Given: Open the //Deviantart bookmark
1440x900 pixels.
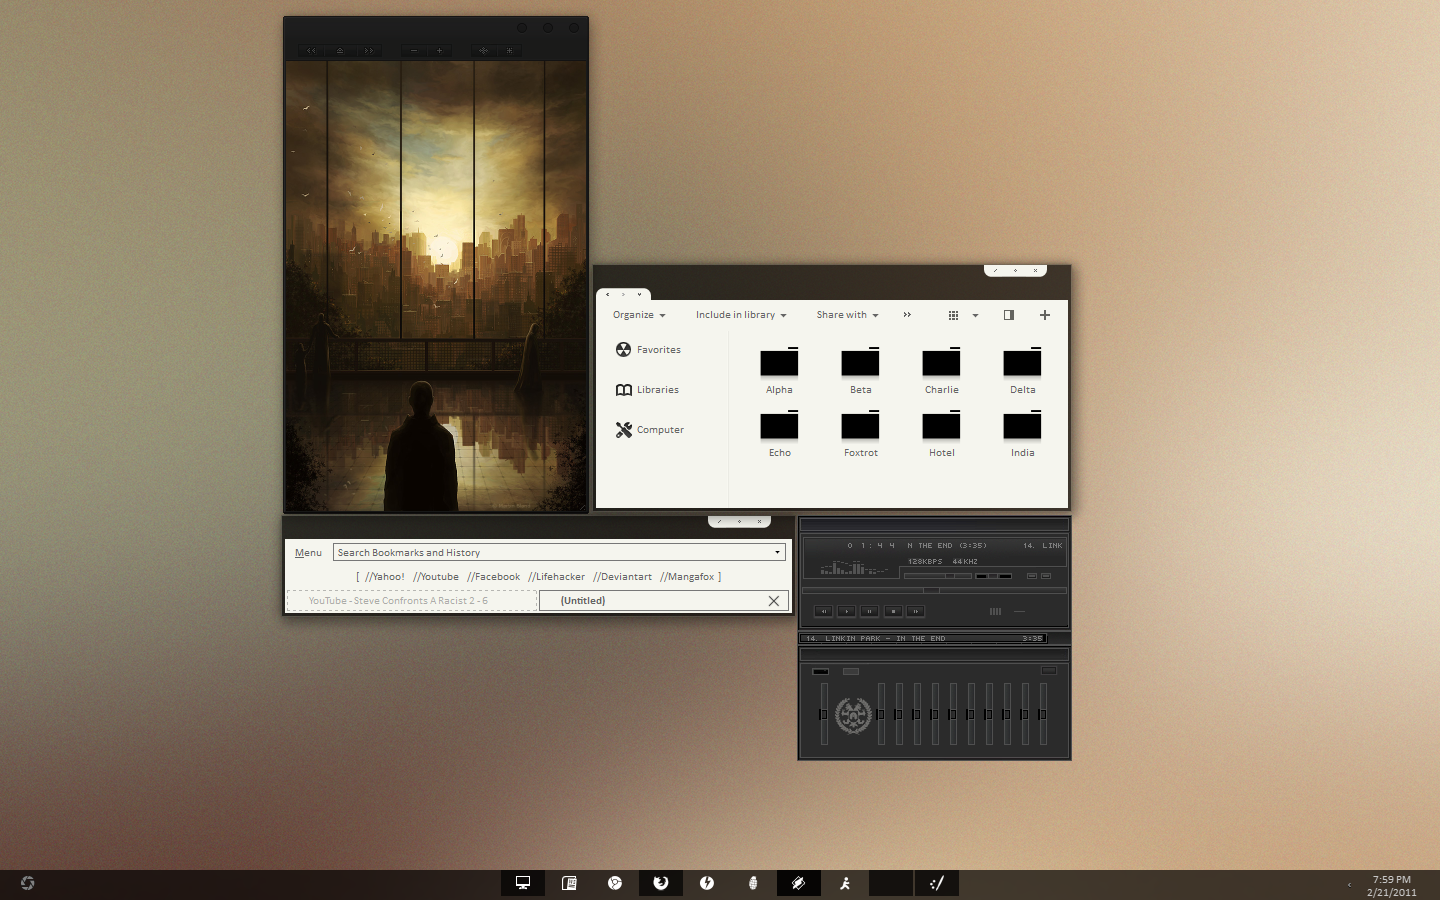Looking at the screenshot, I should click(x=622, y=577).
